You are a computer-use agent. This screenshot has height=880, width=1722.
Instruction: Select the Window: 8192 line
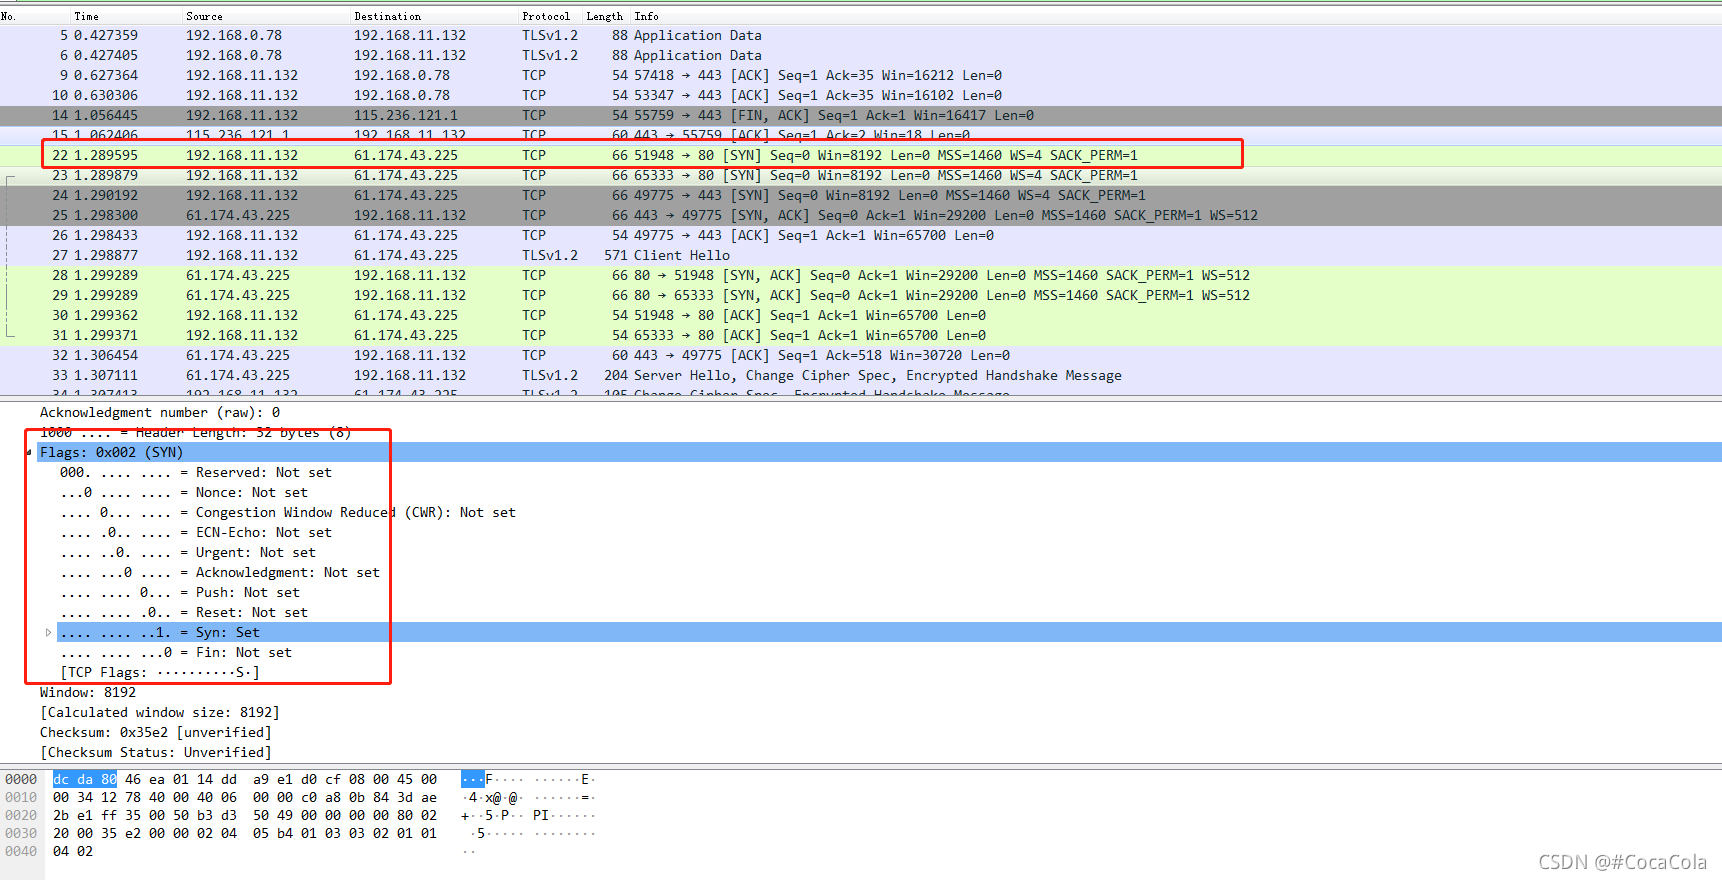click(x=87, y=692)
